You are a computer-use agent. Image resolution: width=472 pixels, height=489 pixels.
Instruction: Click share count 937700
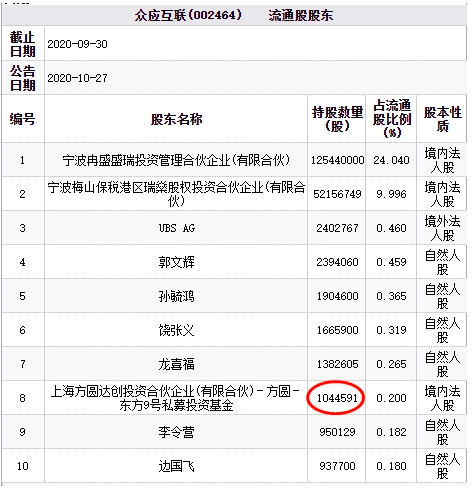pos(337,466)
